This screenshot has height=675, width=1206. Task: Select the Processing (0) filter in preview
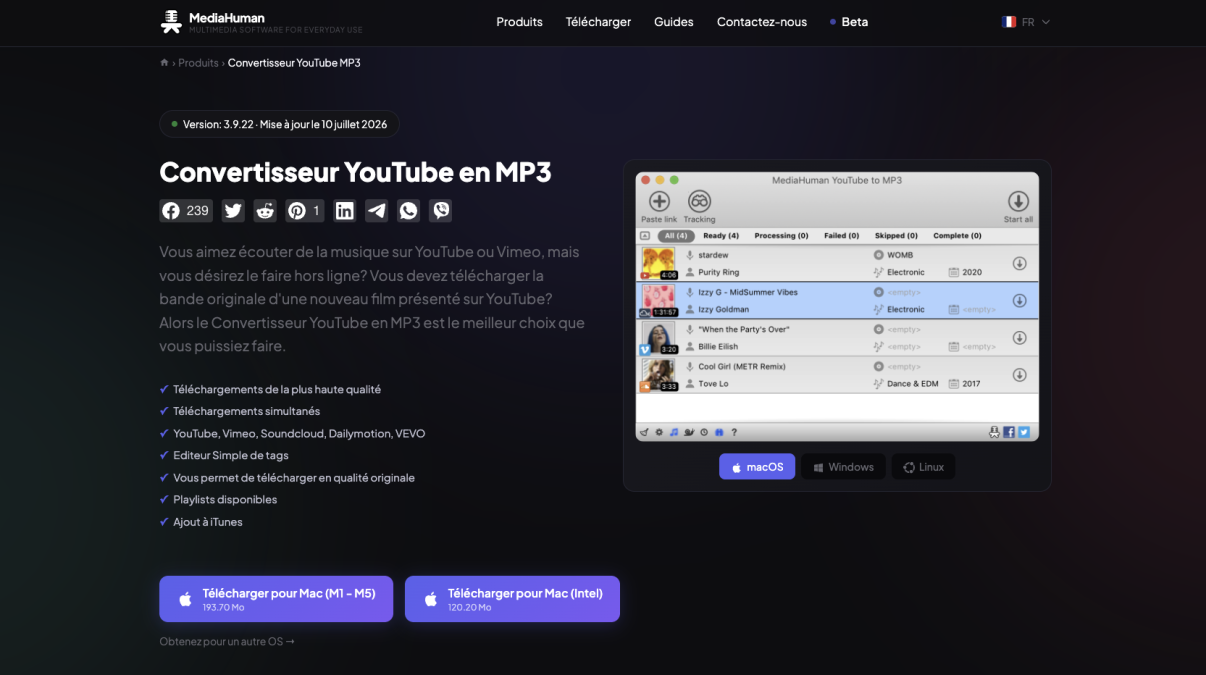pos(781,236)
